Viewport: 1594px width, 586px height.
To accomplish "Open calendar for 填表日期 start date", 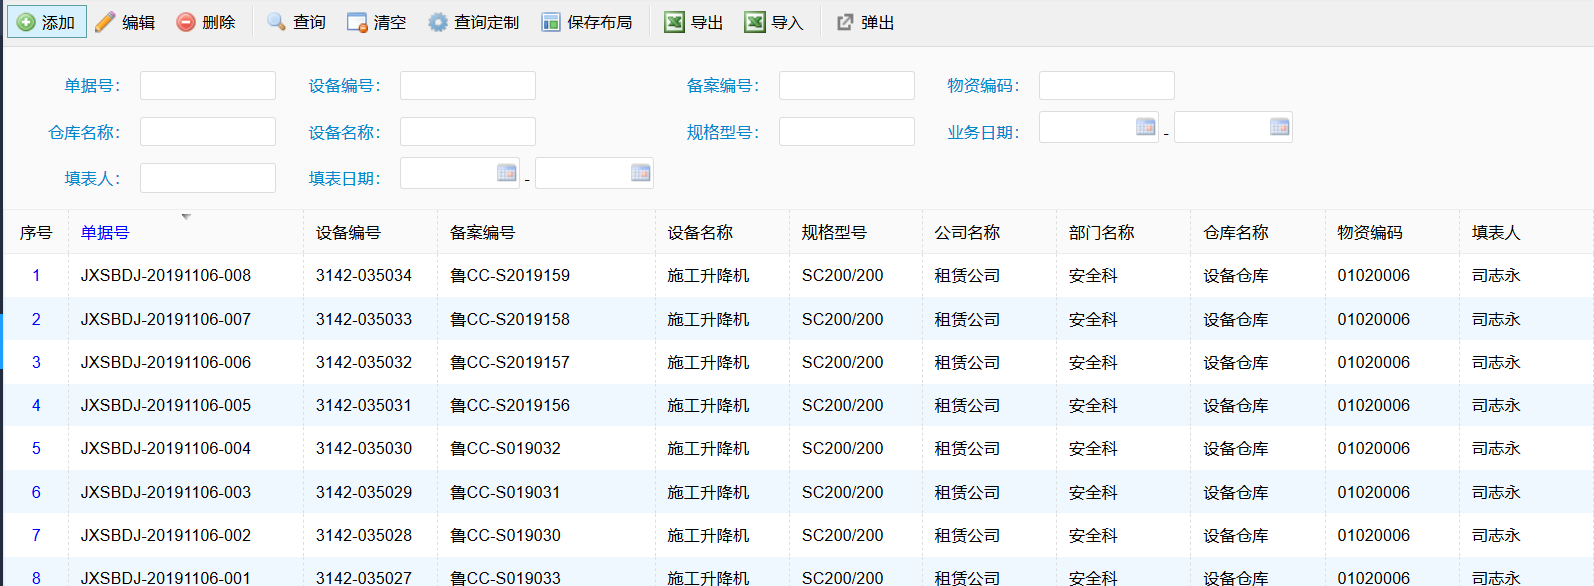I will pos(507,173).
